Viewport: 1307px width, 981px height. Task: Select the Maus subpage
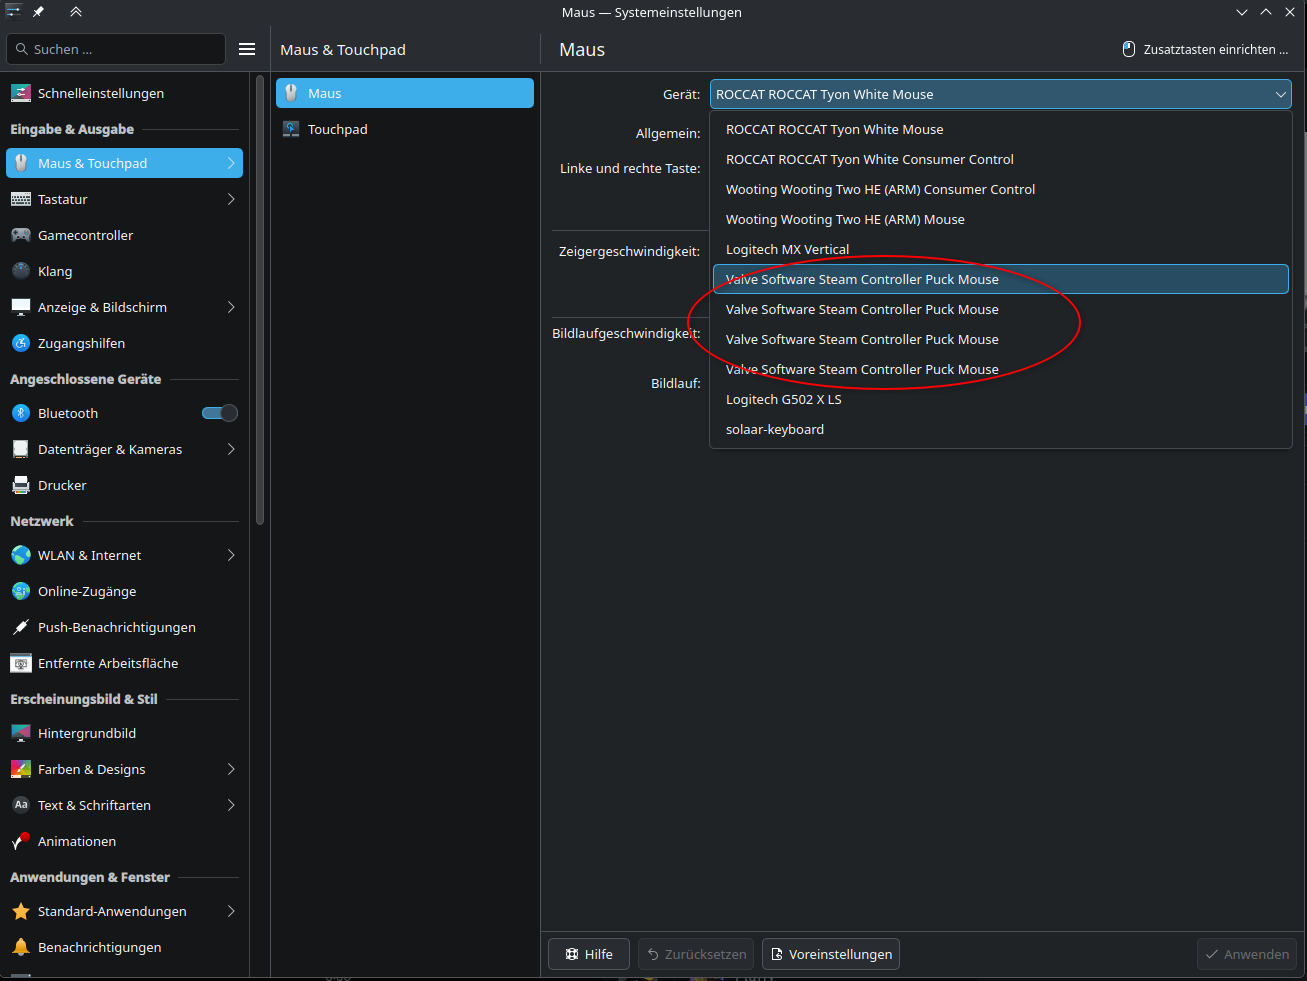click(x=405, y=93)
